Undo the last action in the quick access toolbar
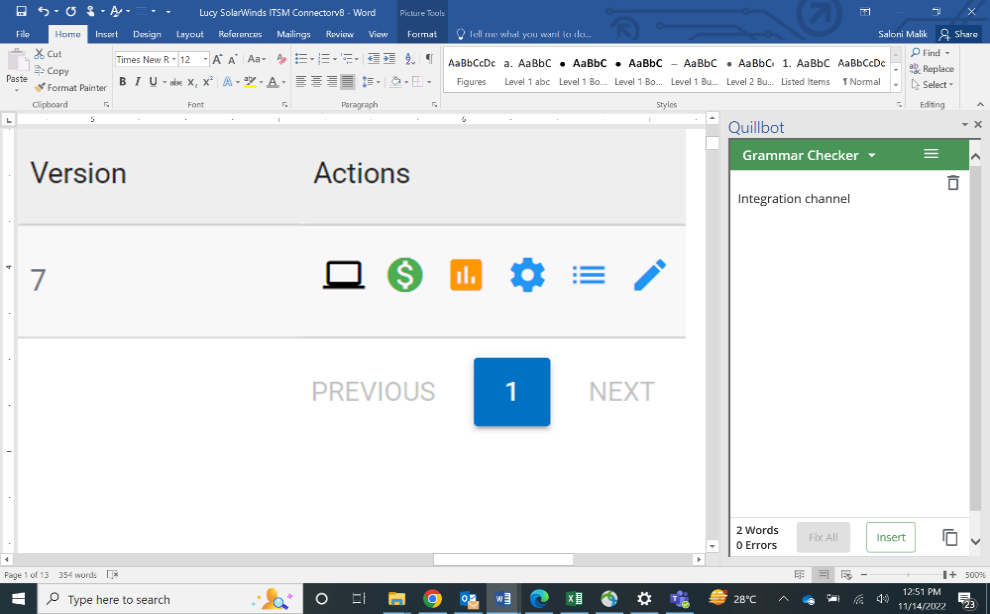The width and height of the screenshot is (990, 614). click(x=43, y=11)
